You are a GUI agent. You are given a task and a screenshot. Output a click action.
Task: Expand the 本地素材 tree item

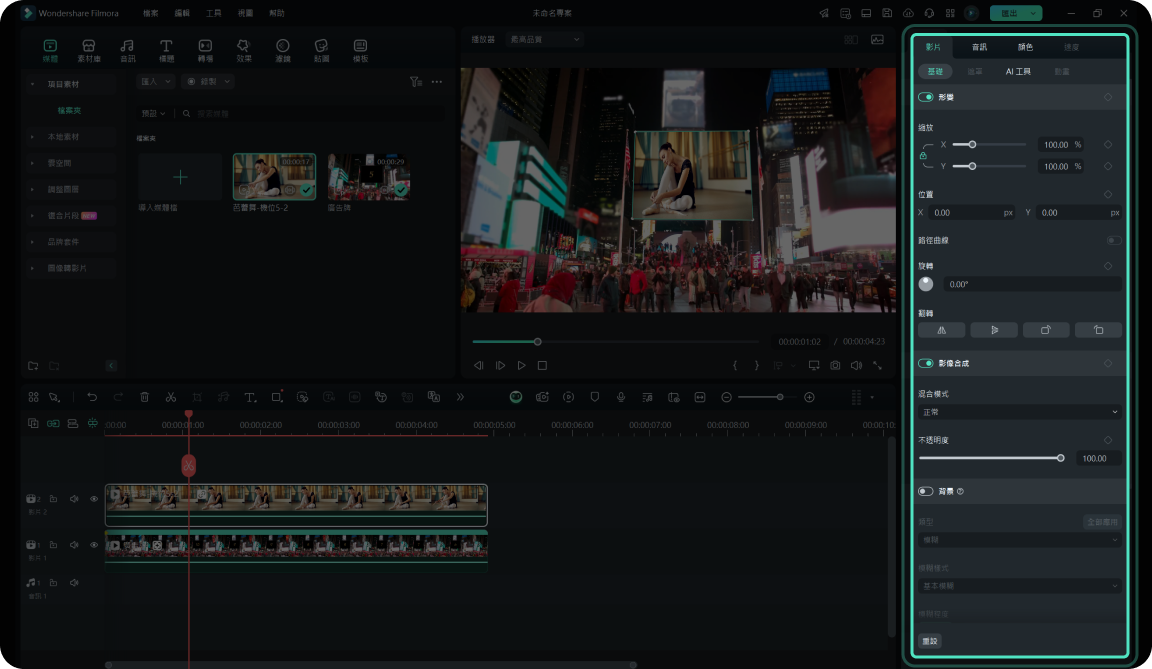pos(32,137)
